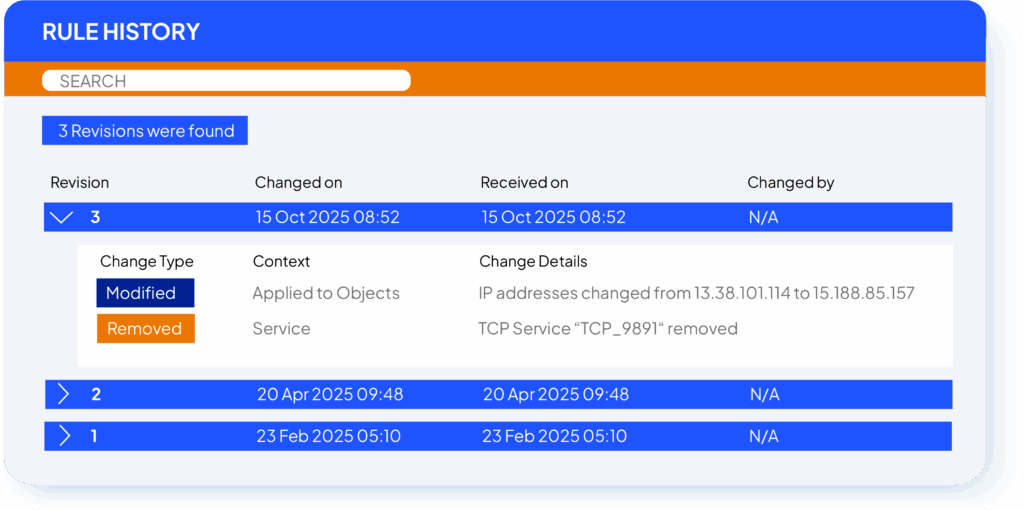1024x510 pixels.
Task: Sort by the Changed by column header
Action: pos(790,183)
